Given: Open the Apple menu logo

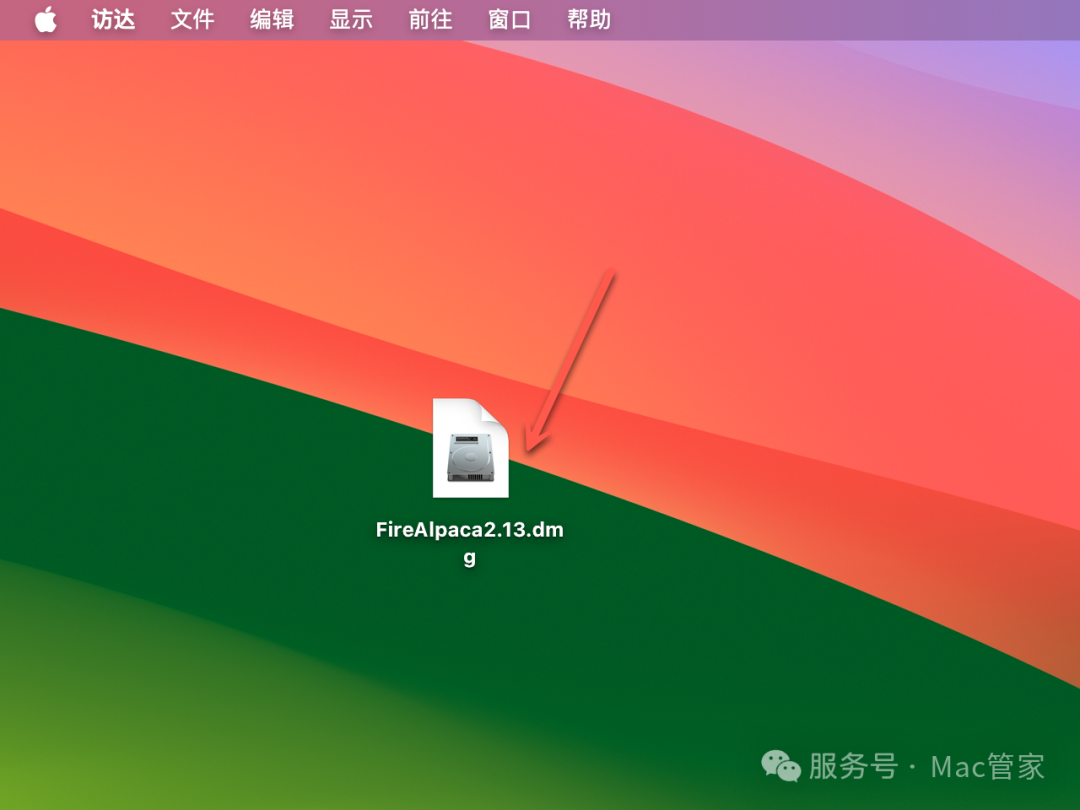Looking at the screenshot, I should [x=45, y=19].
